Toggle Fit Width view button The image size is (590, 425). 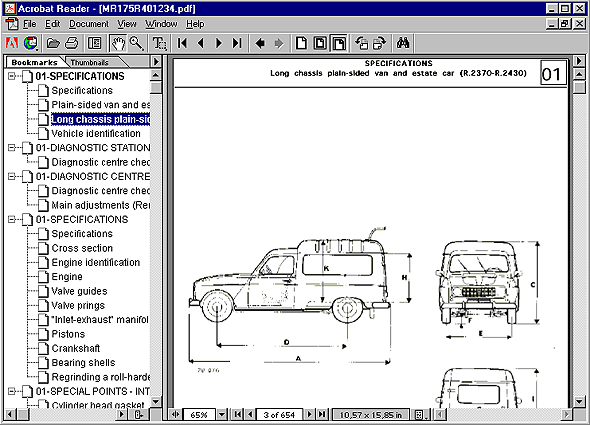339,43
